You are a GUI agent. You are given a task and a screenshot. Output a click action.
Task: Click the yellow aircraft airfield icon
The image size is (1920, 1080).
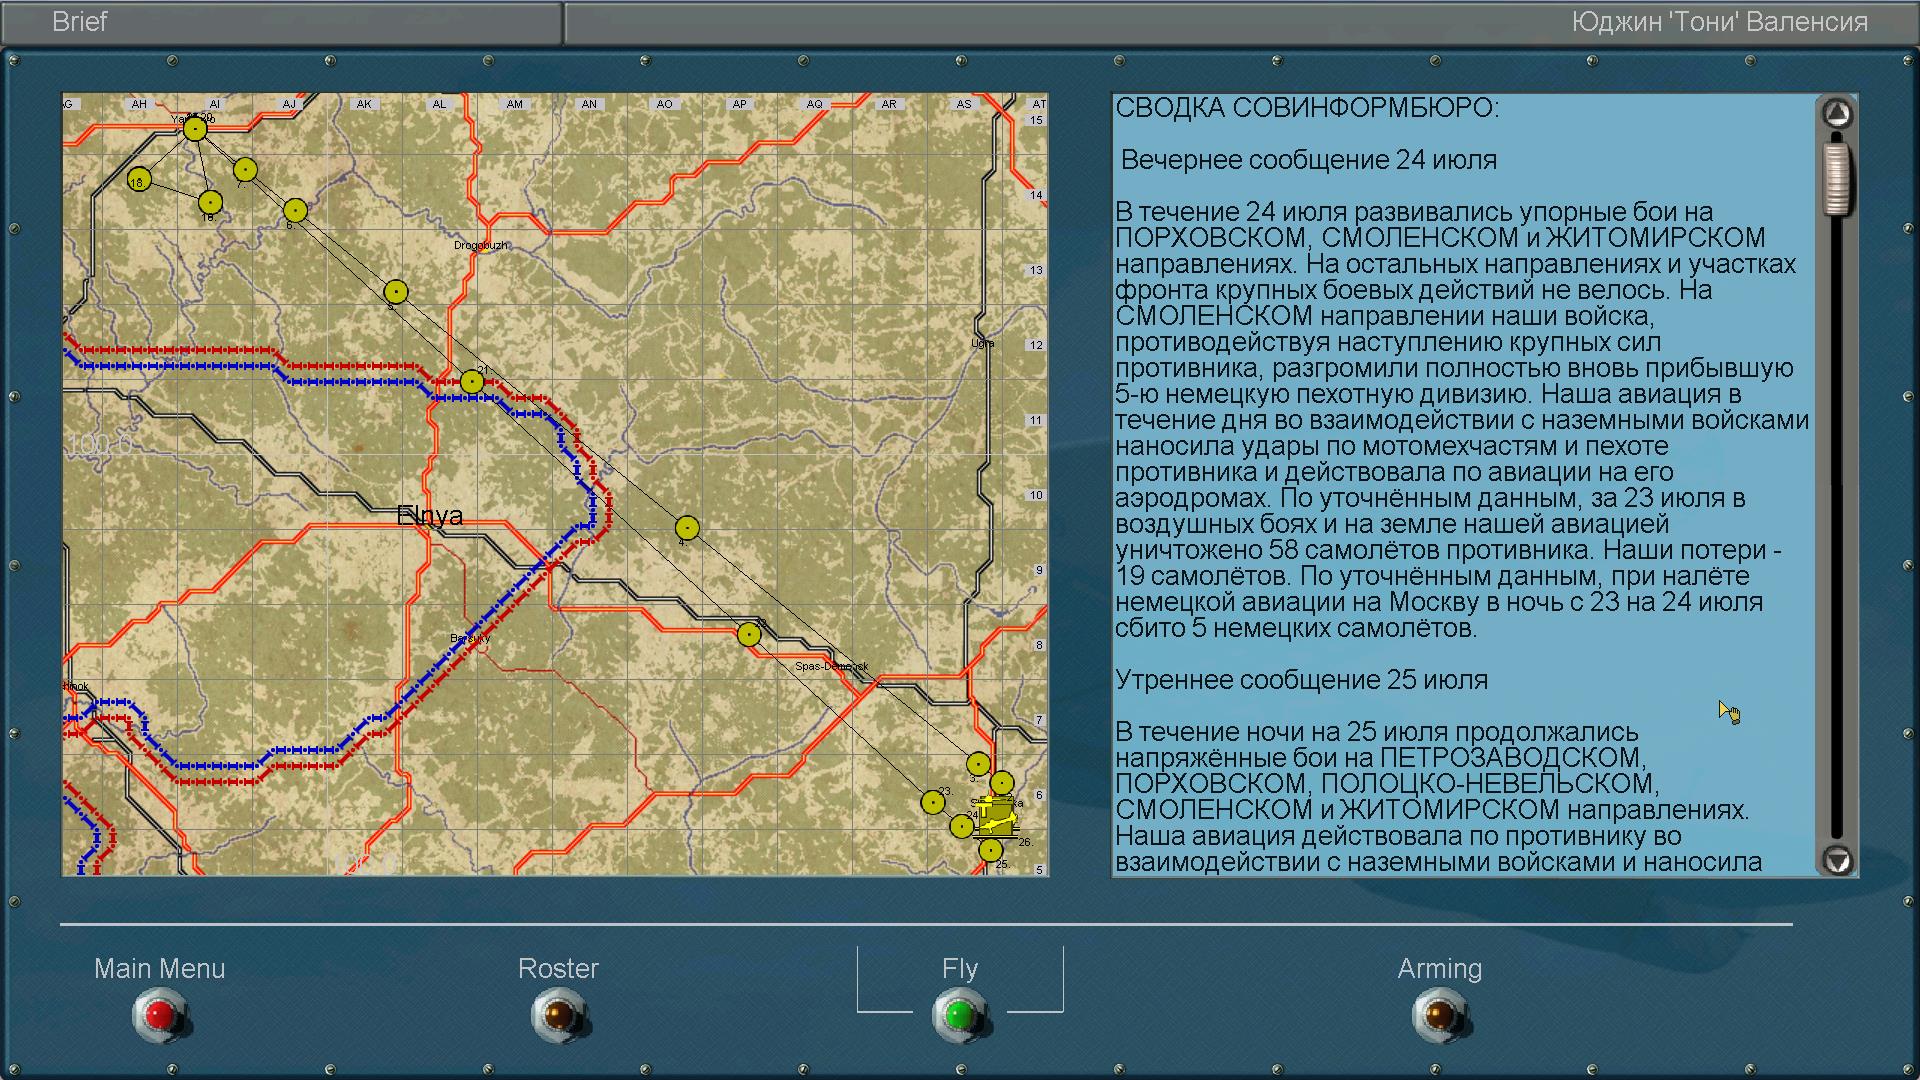tap(996, 817)
